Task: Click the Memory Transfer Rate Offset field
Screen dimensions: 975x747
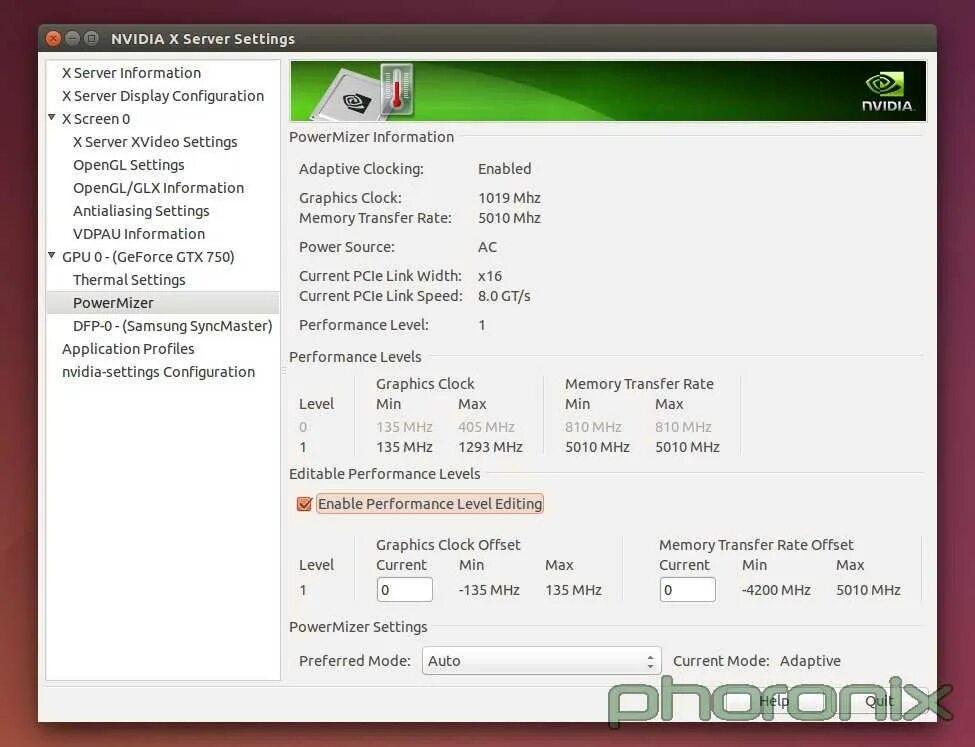Action: click(x=687, y=590)
